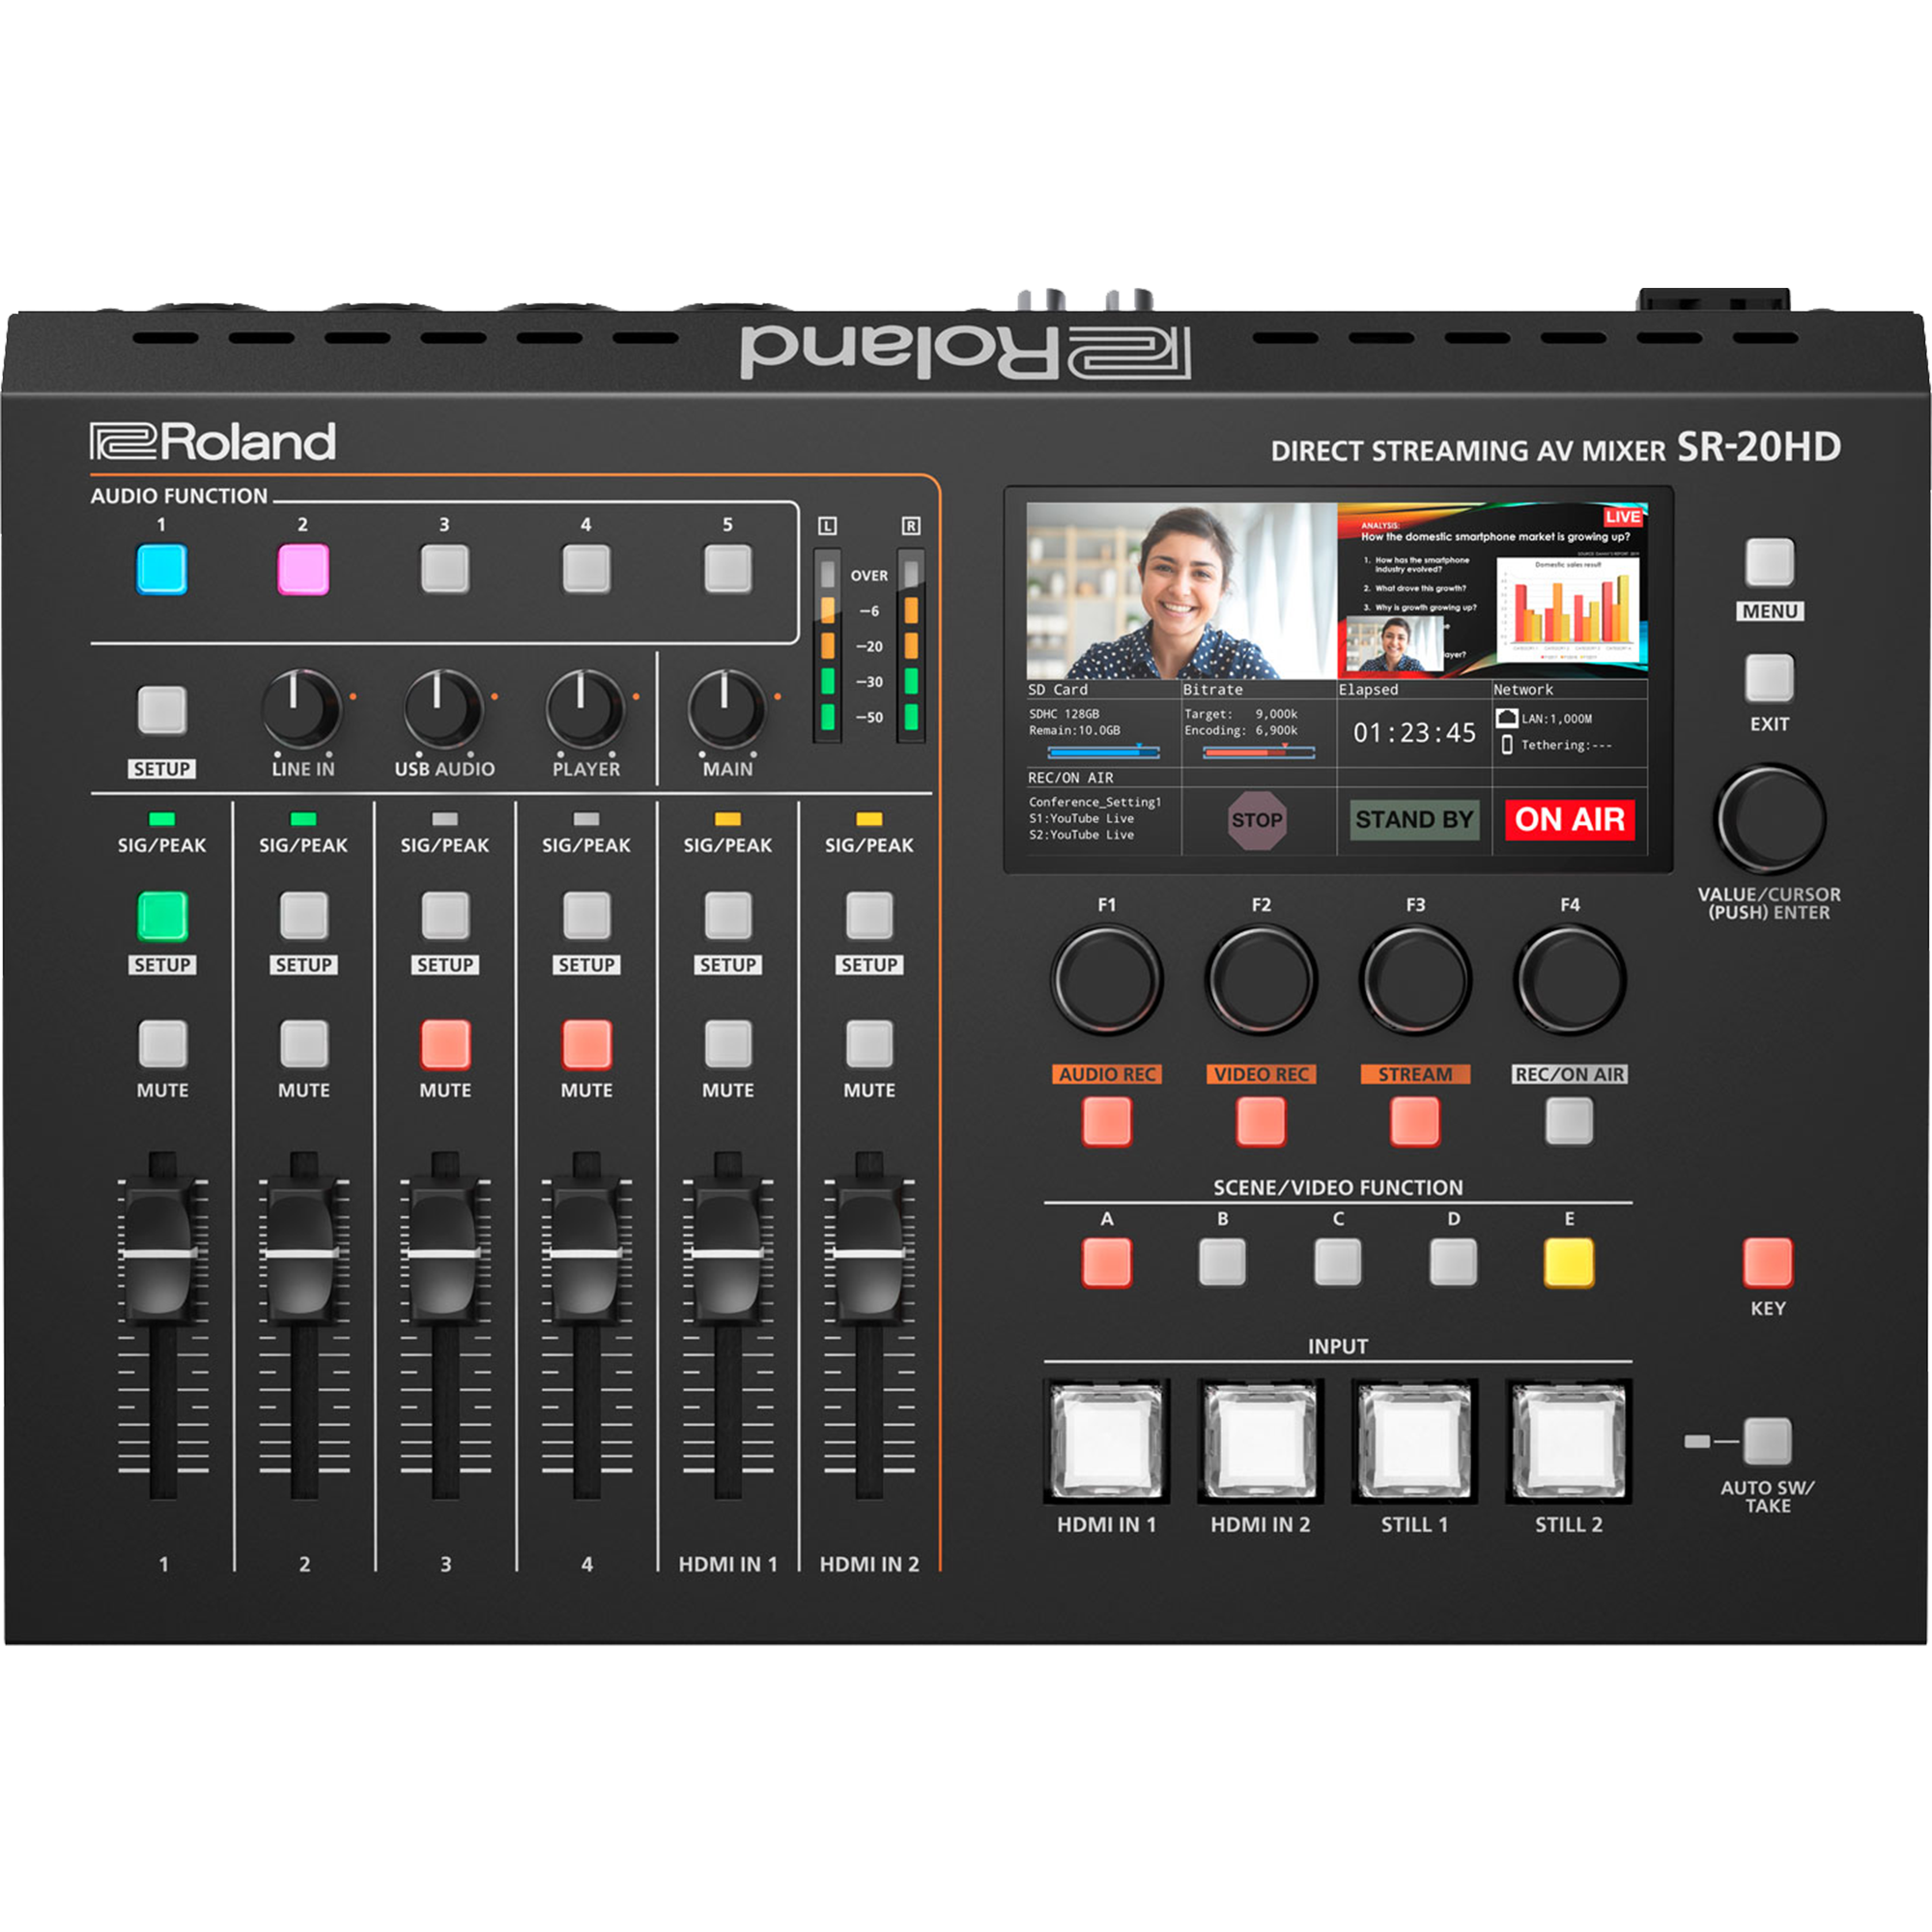This screenshot has height=1932, width=1932.
Task: Adjust the LINE IN level knob
Action: tap(301, 709)
